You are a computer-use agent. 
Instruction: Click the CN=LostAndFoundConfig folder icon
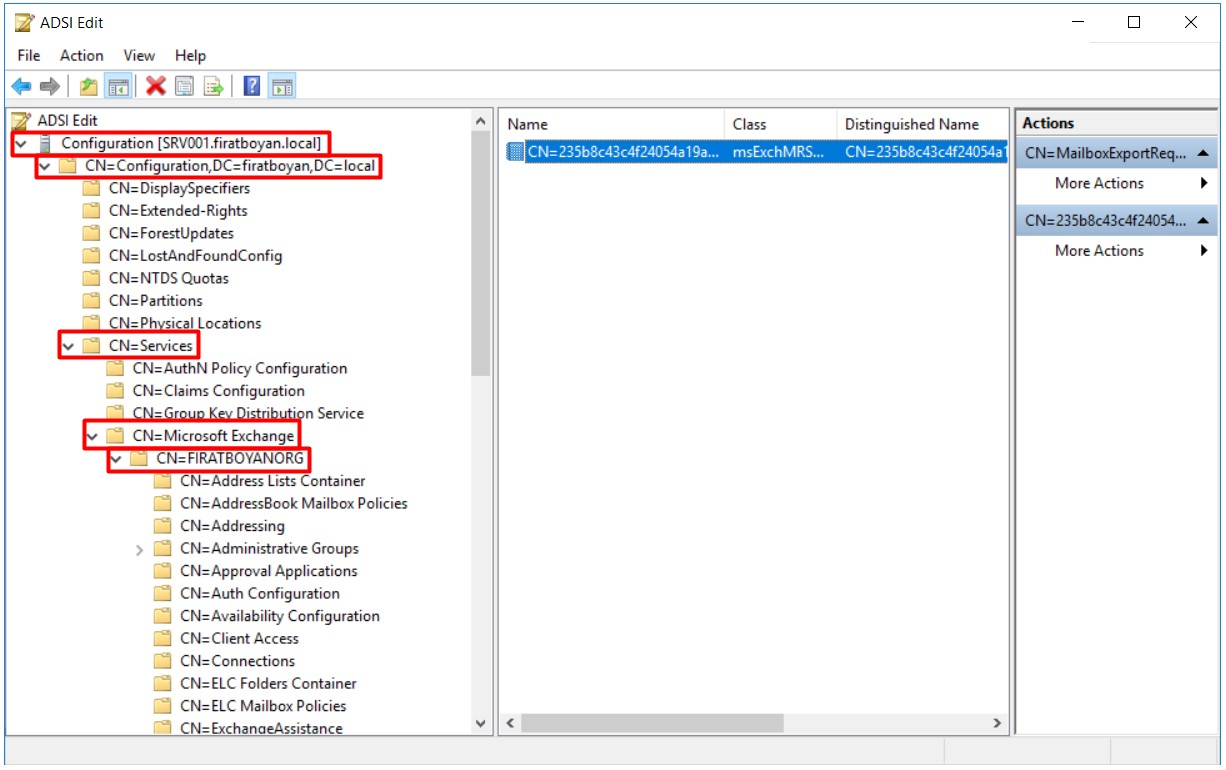coord(92,256)
